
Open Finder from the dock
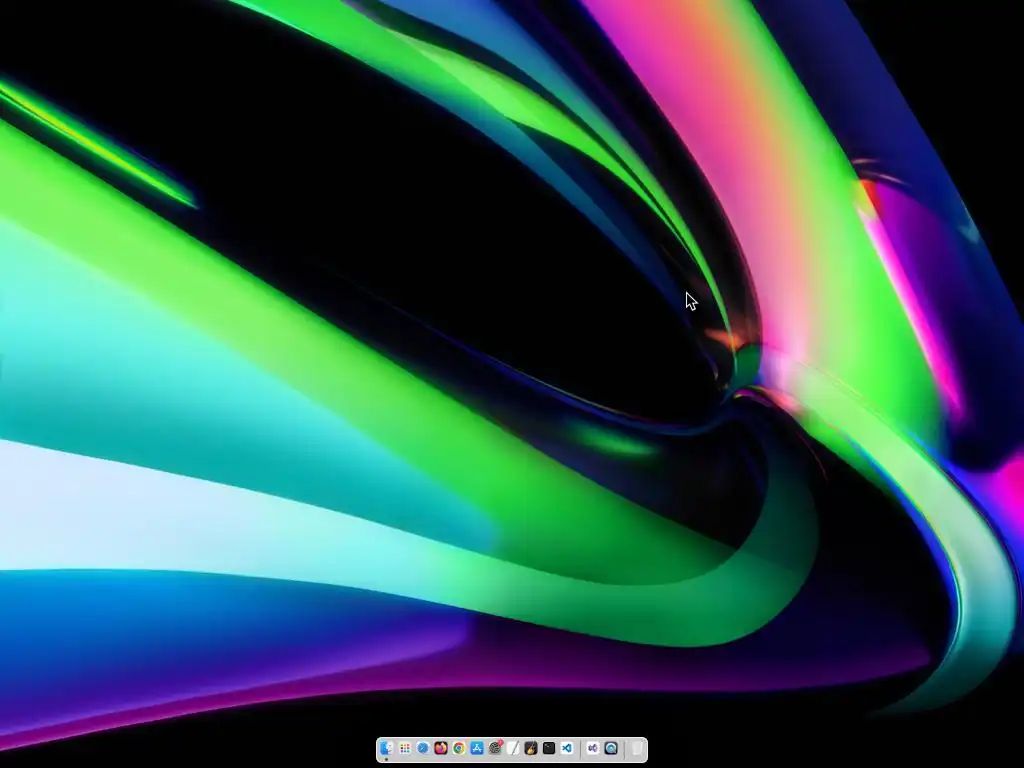click(x=387, y=748)
